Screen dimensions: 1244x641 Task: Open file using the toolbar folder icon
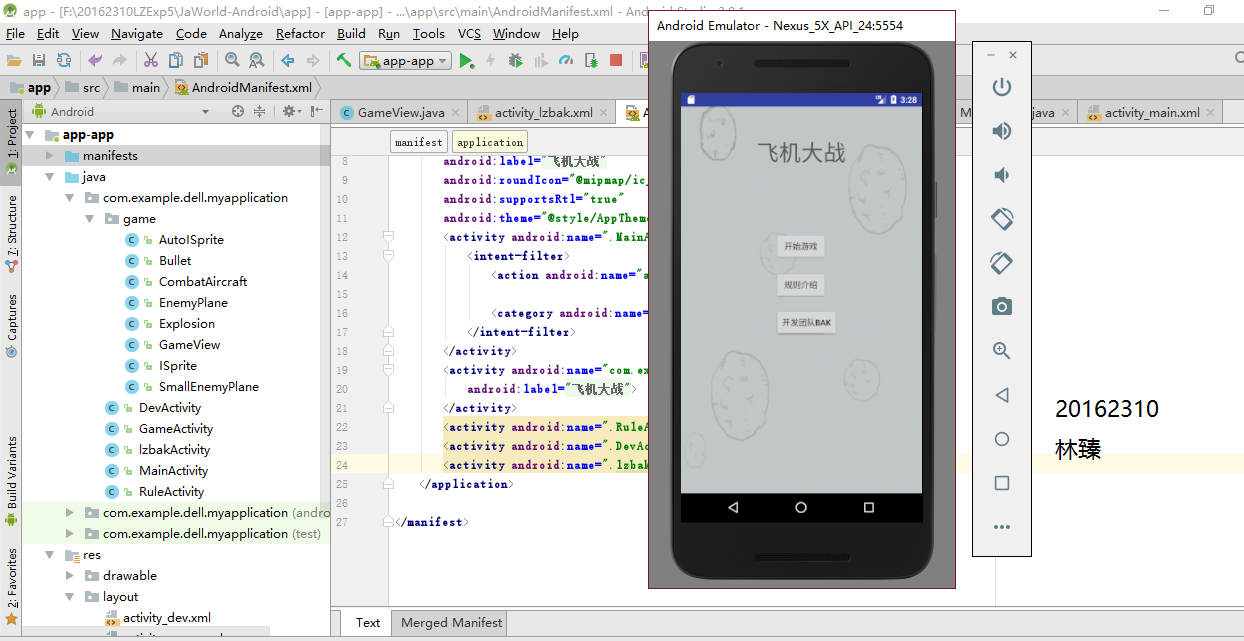[14, 60]
